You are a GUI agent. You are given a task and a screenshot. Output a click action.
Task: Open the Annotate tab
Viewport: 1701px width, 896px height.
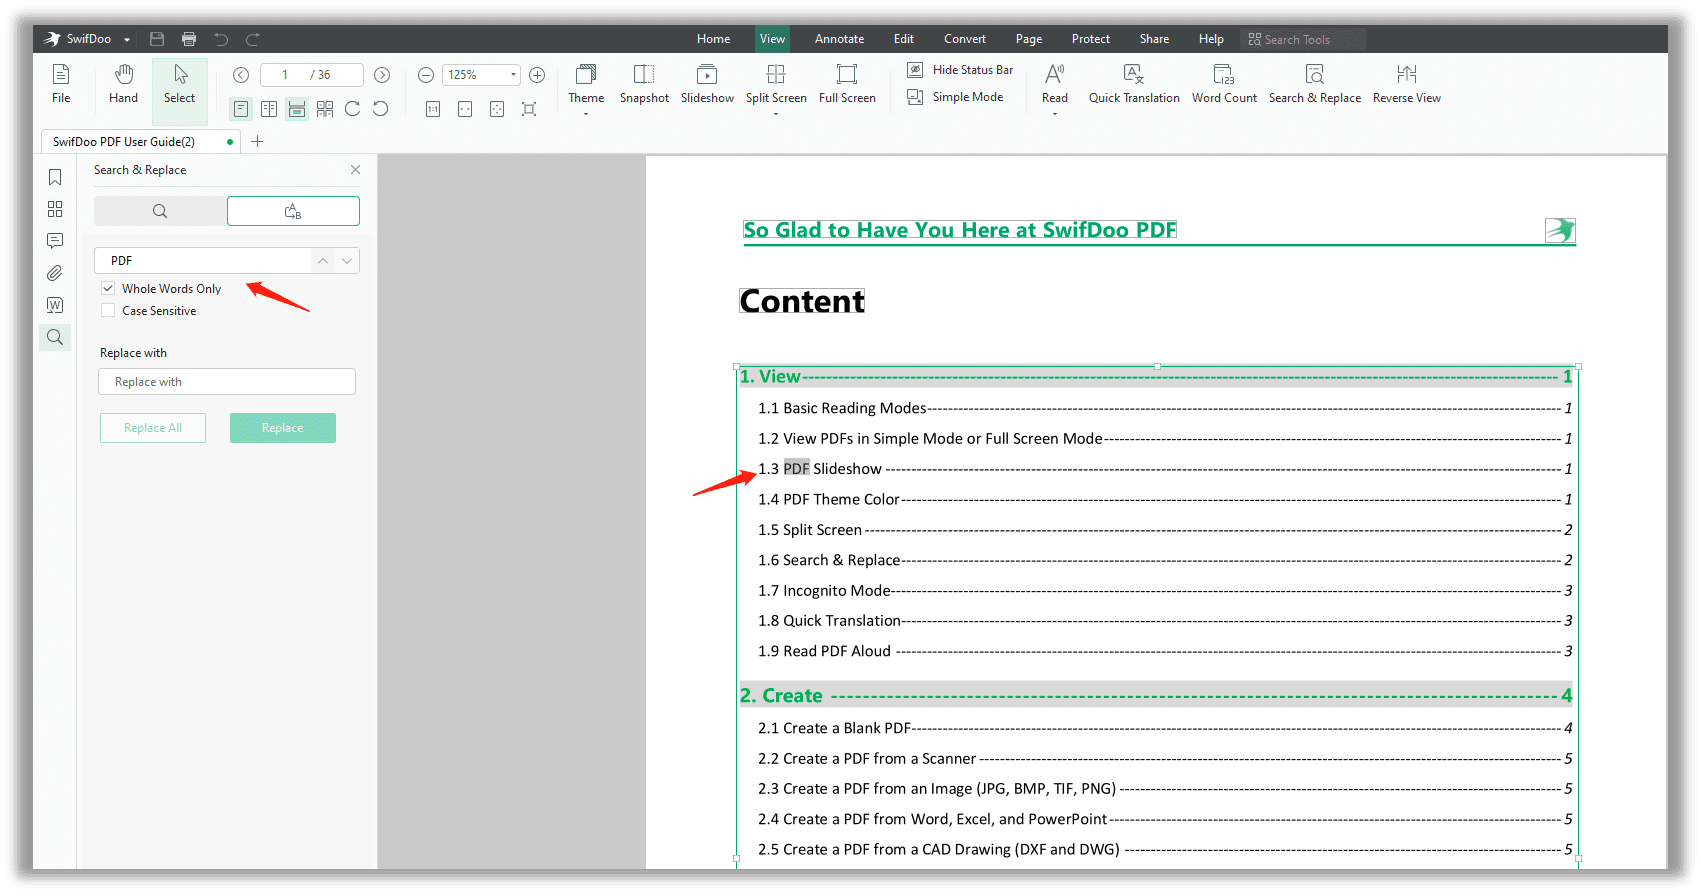[839, 39]
